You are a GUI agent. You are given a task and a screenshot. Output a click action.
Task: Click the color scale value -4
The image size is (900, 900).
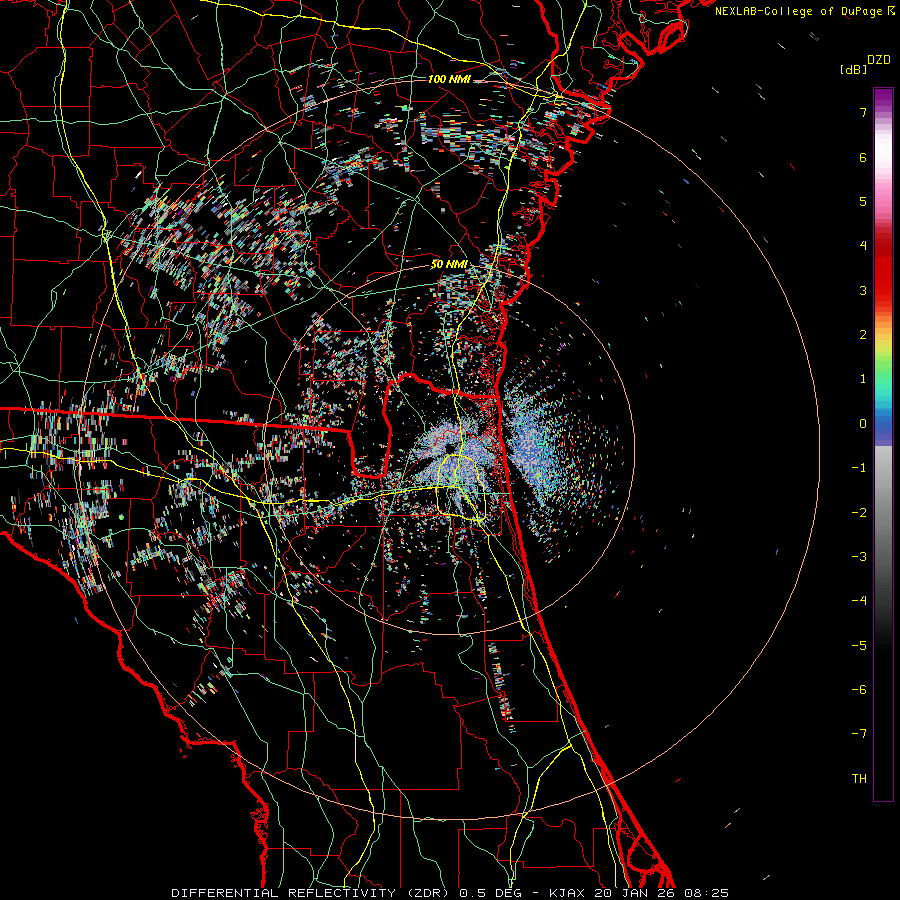[x=859, y=601]
